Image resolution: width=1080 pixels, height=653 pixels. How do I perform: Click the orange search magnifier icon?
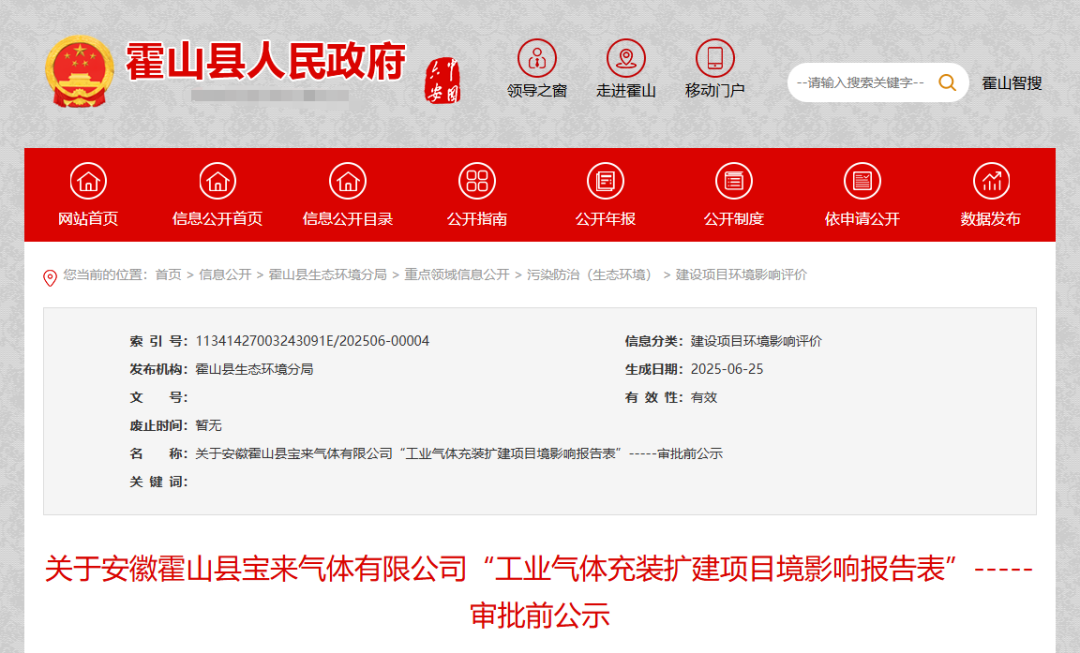(947, 83)
